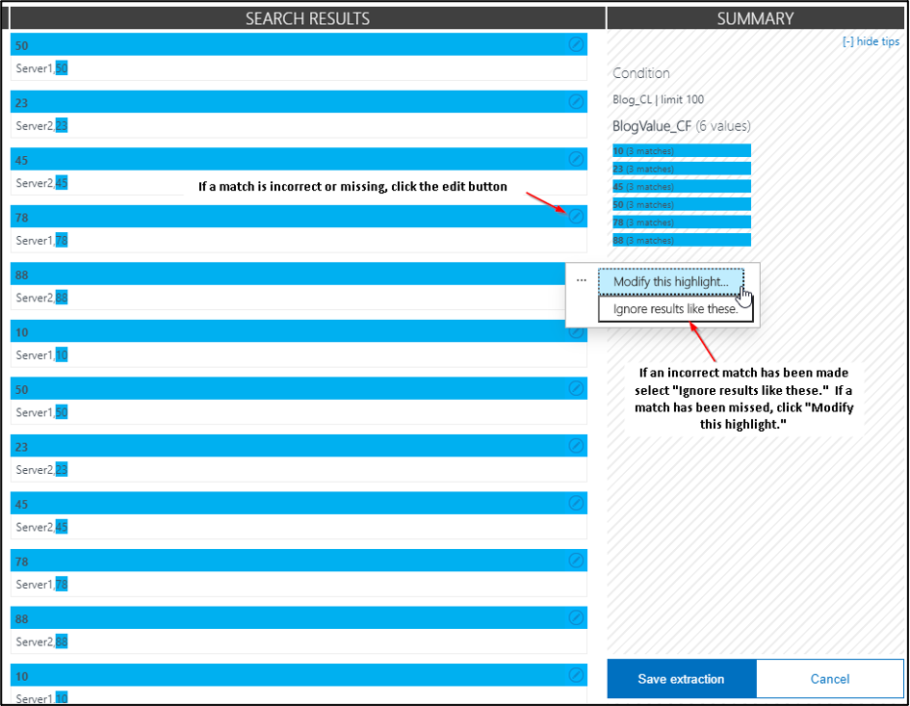Select the '10 (3 matches)' summary bar

pyautogui.click(x=680, y=150)
